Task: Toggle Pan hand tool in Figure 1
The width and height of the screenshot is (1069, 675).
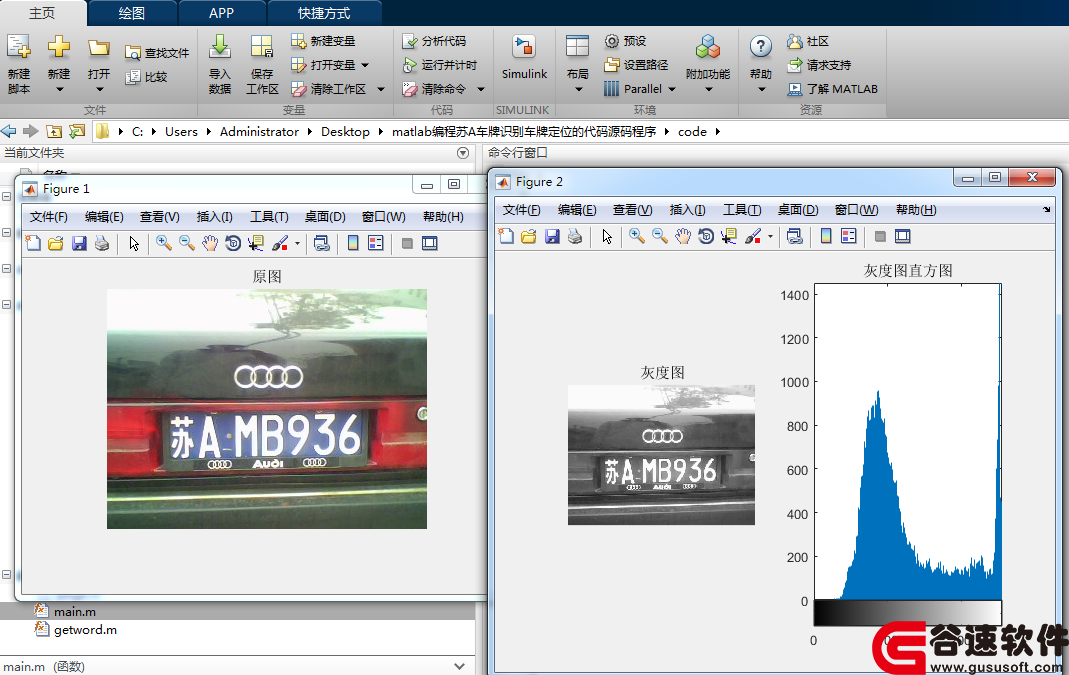Action: 210,243
